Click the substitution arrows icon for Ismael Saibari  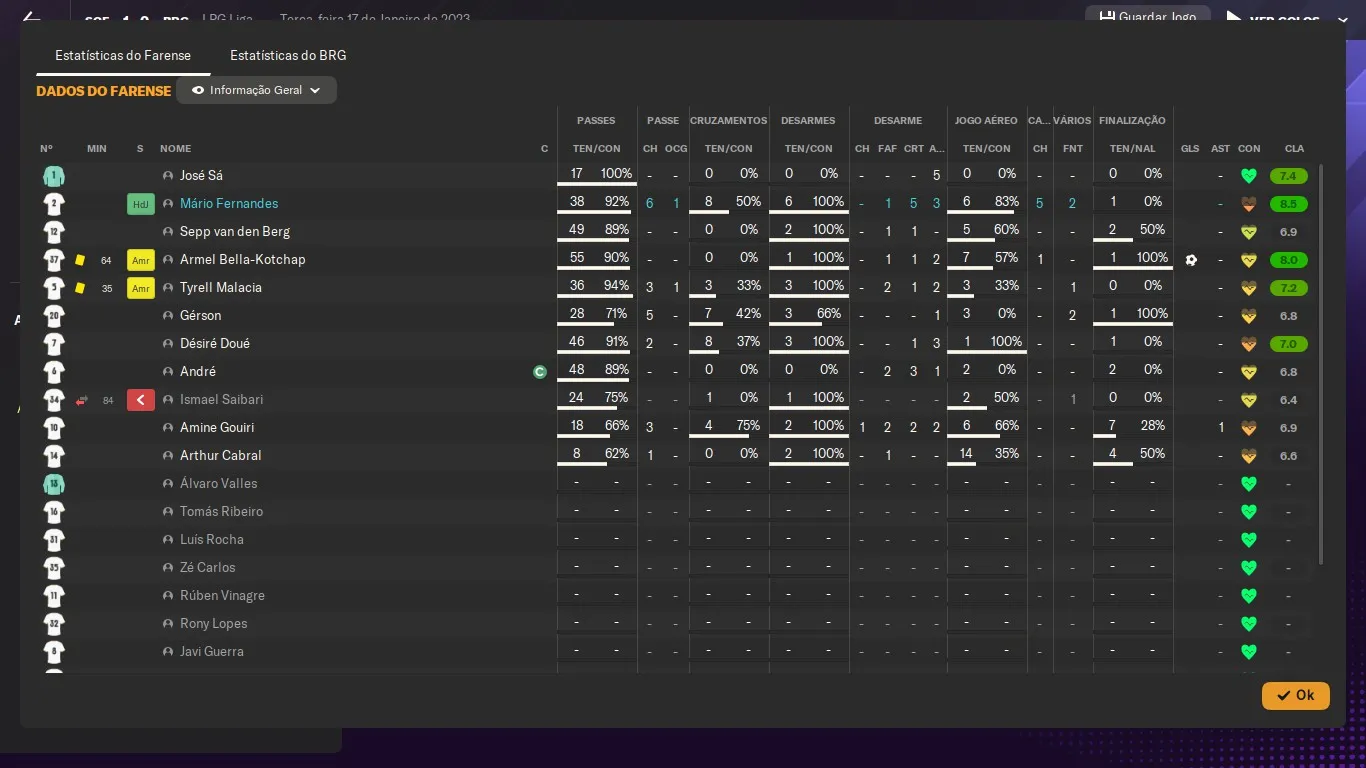[x=82, y=400]
